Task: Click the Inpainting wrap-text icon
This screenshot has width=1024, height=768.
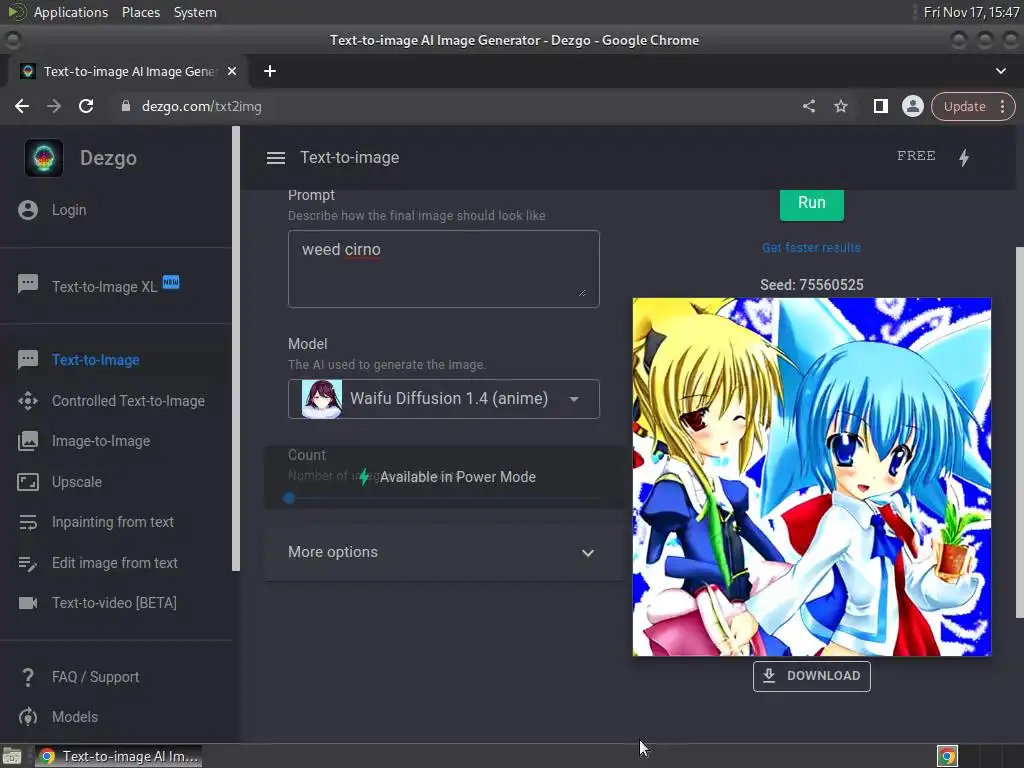Action: pos(28,522)
